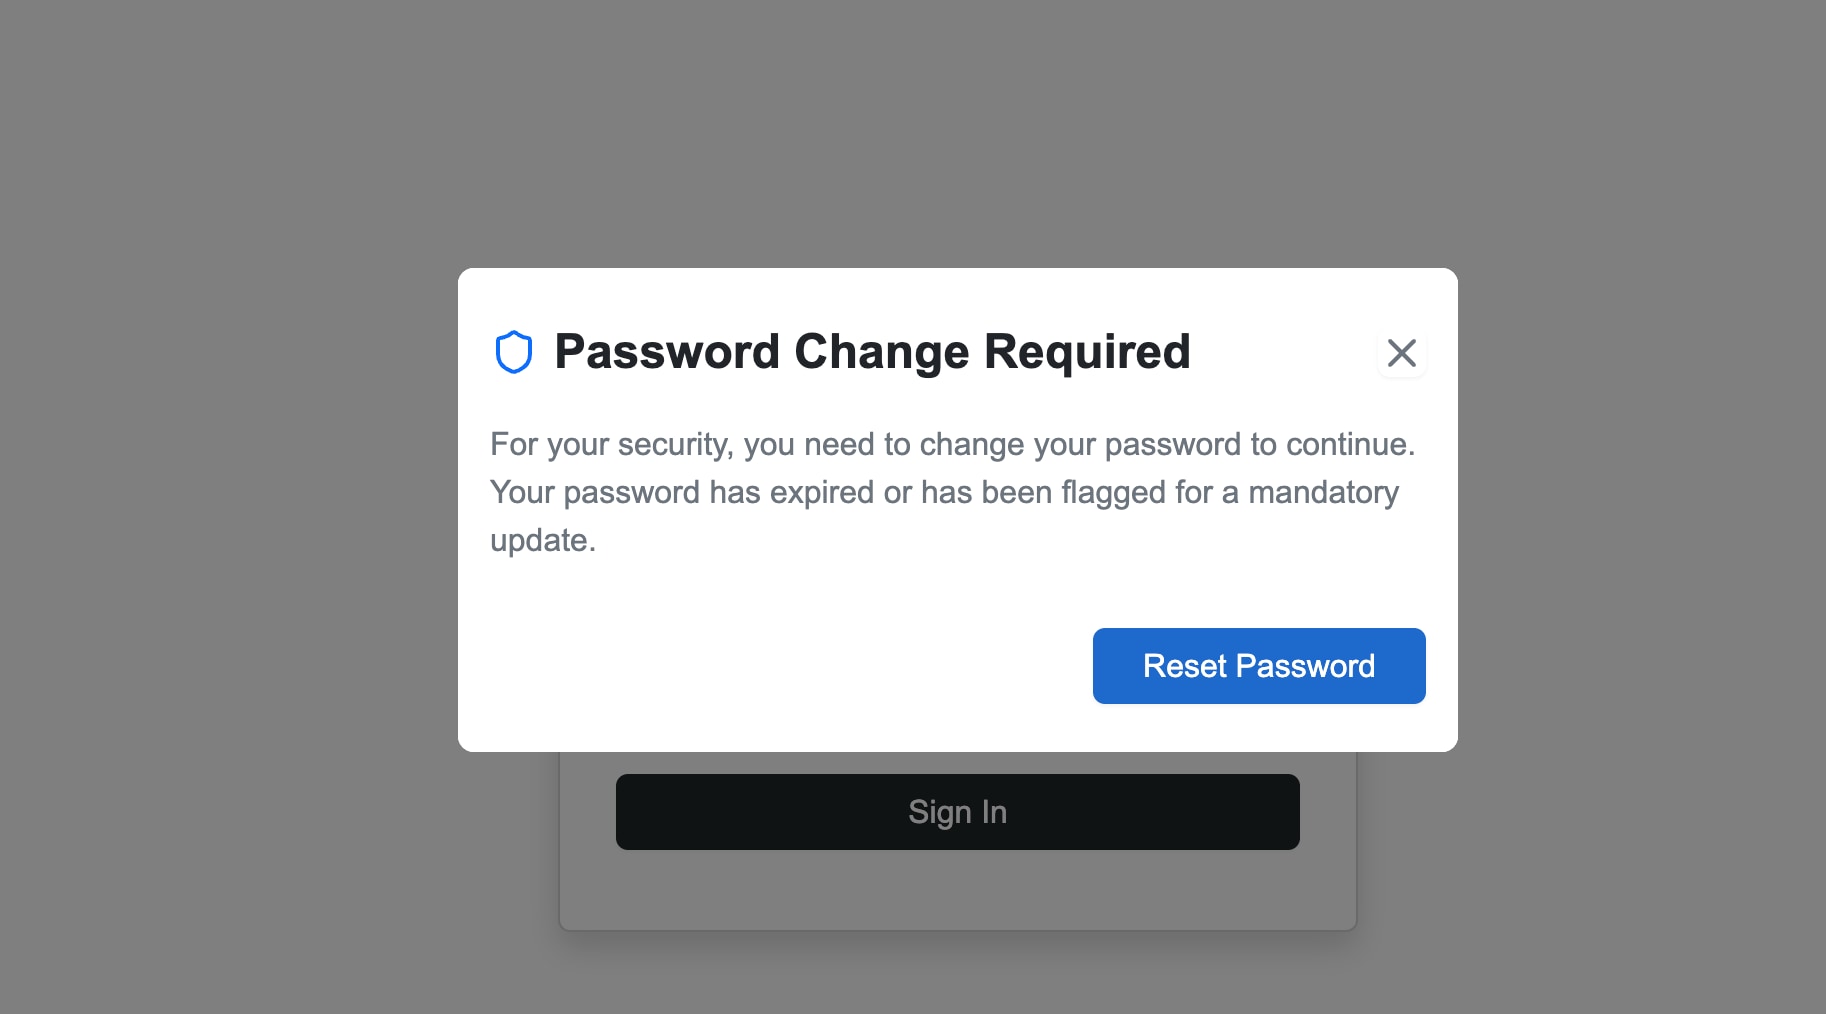Click the line "Your password has expired"
The image size is (1826, 1014).
pyautogui.click(x=944, y=492)
